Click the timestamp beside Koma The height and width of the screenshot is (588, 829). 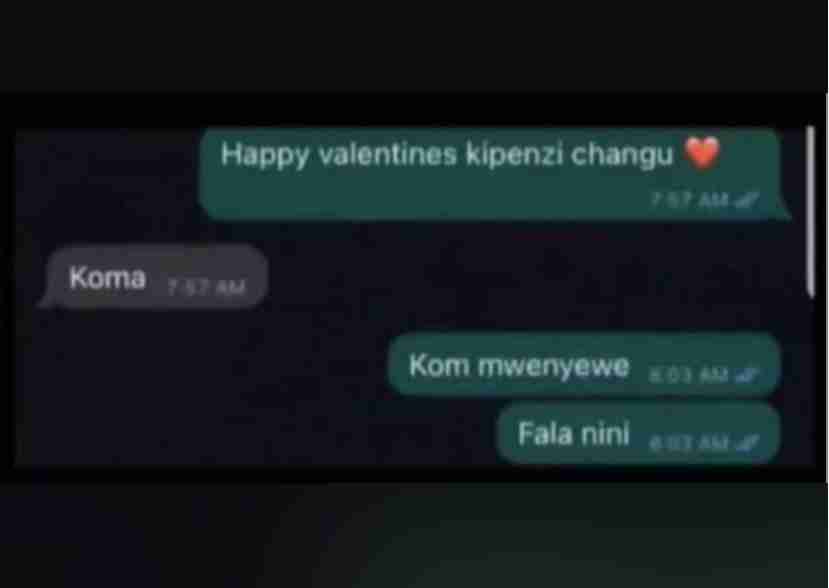[x=207, y=287]
